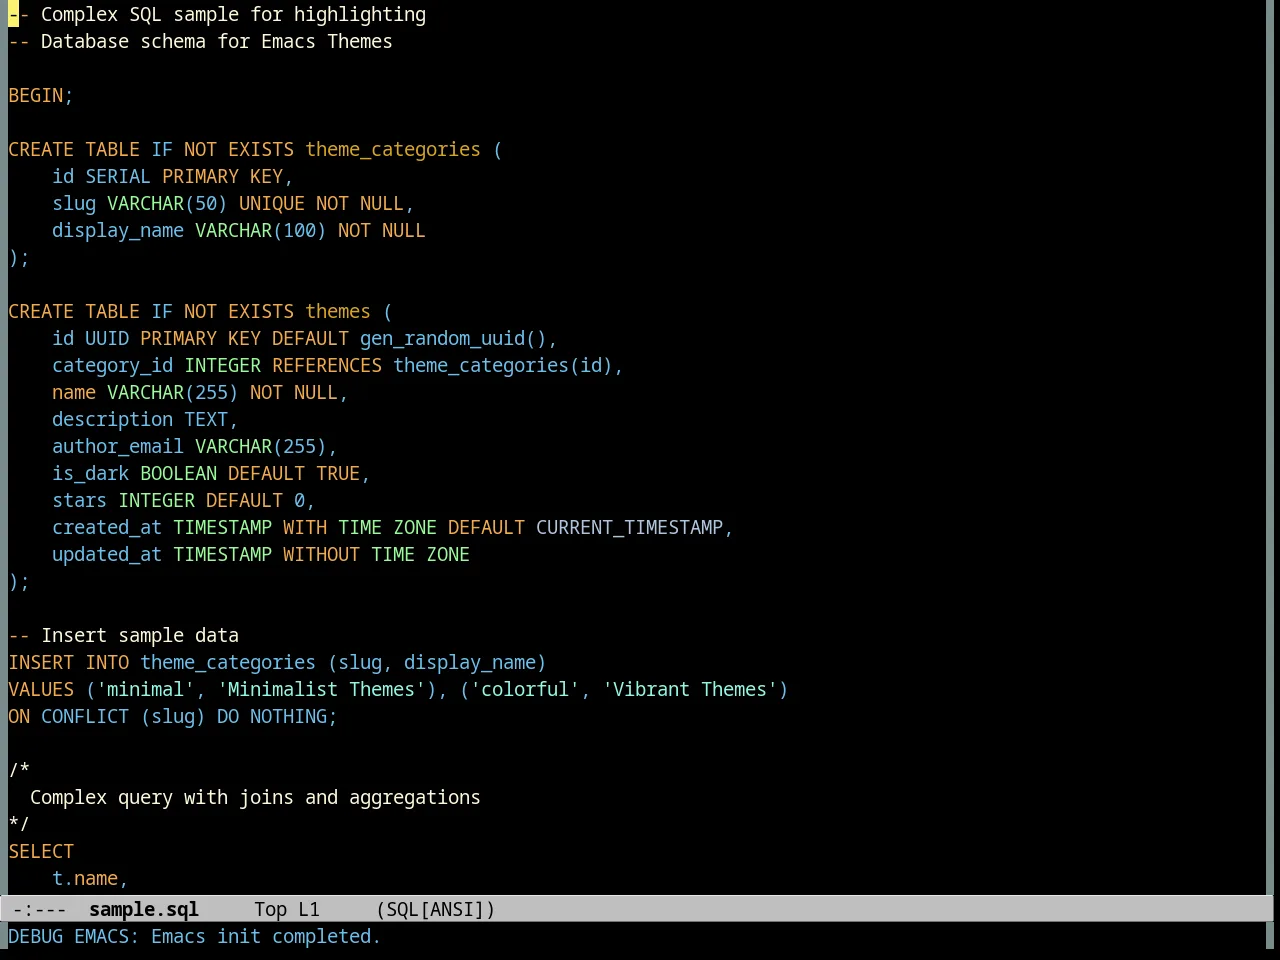This screenshot has width=1280, height=960.
Task: Click t.name column in SELECT list
Action: [x=85, y=878]
